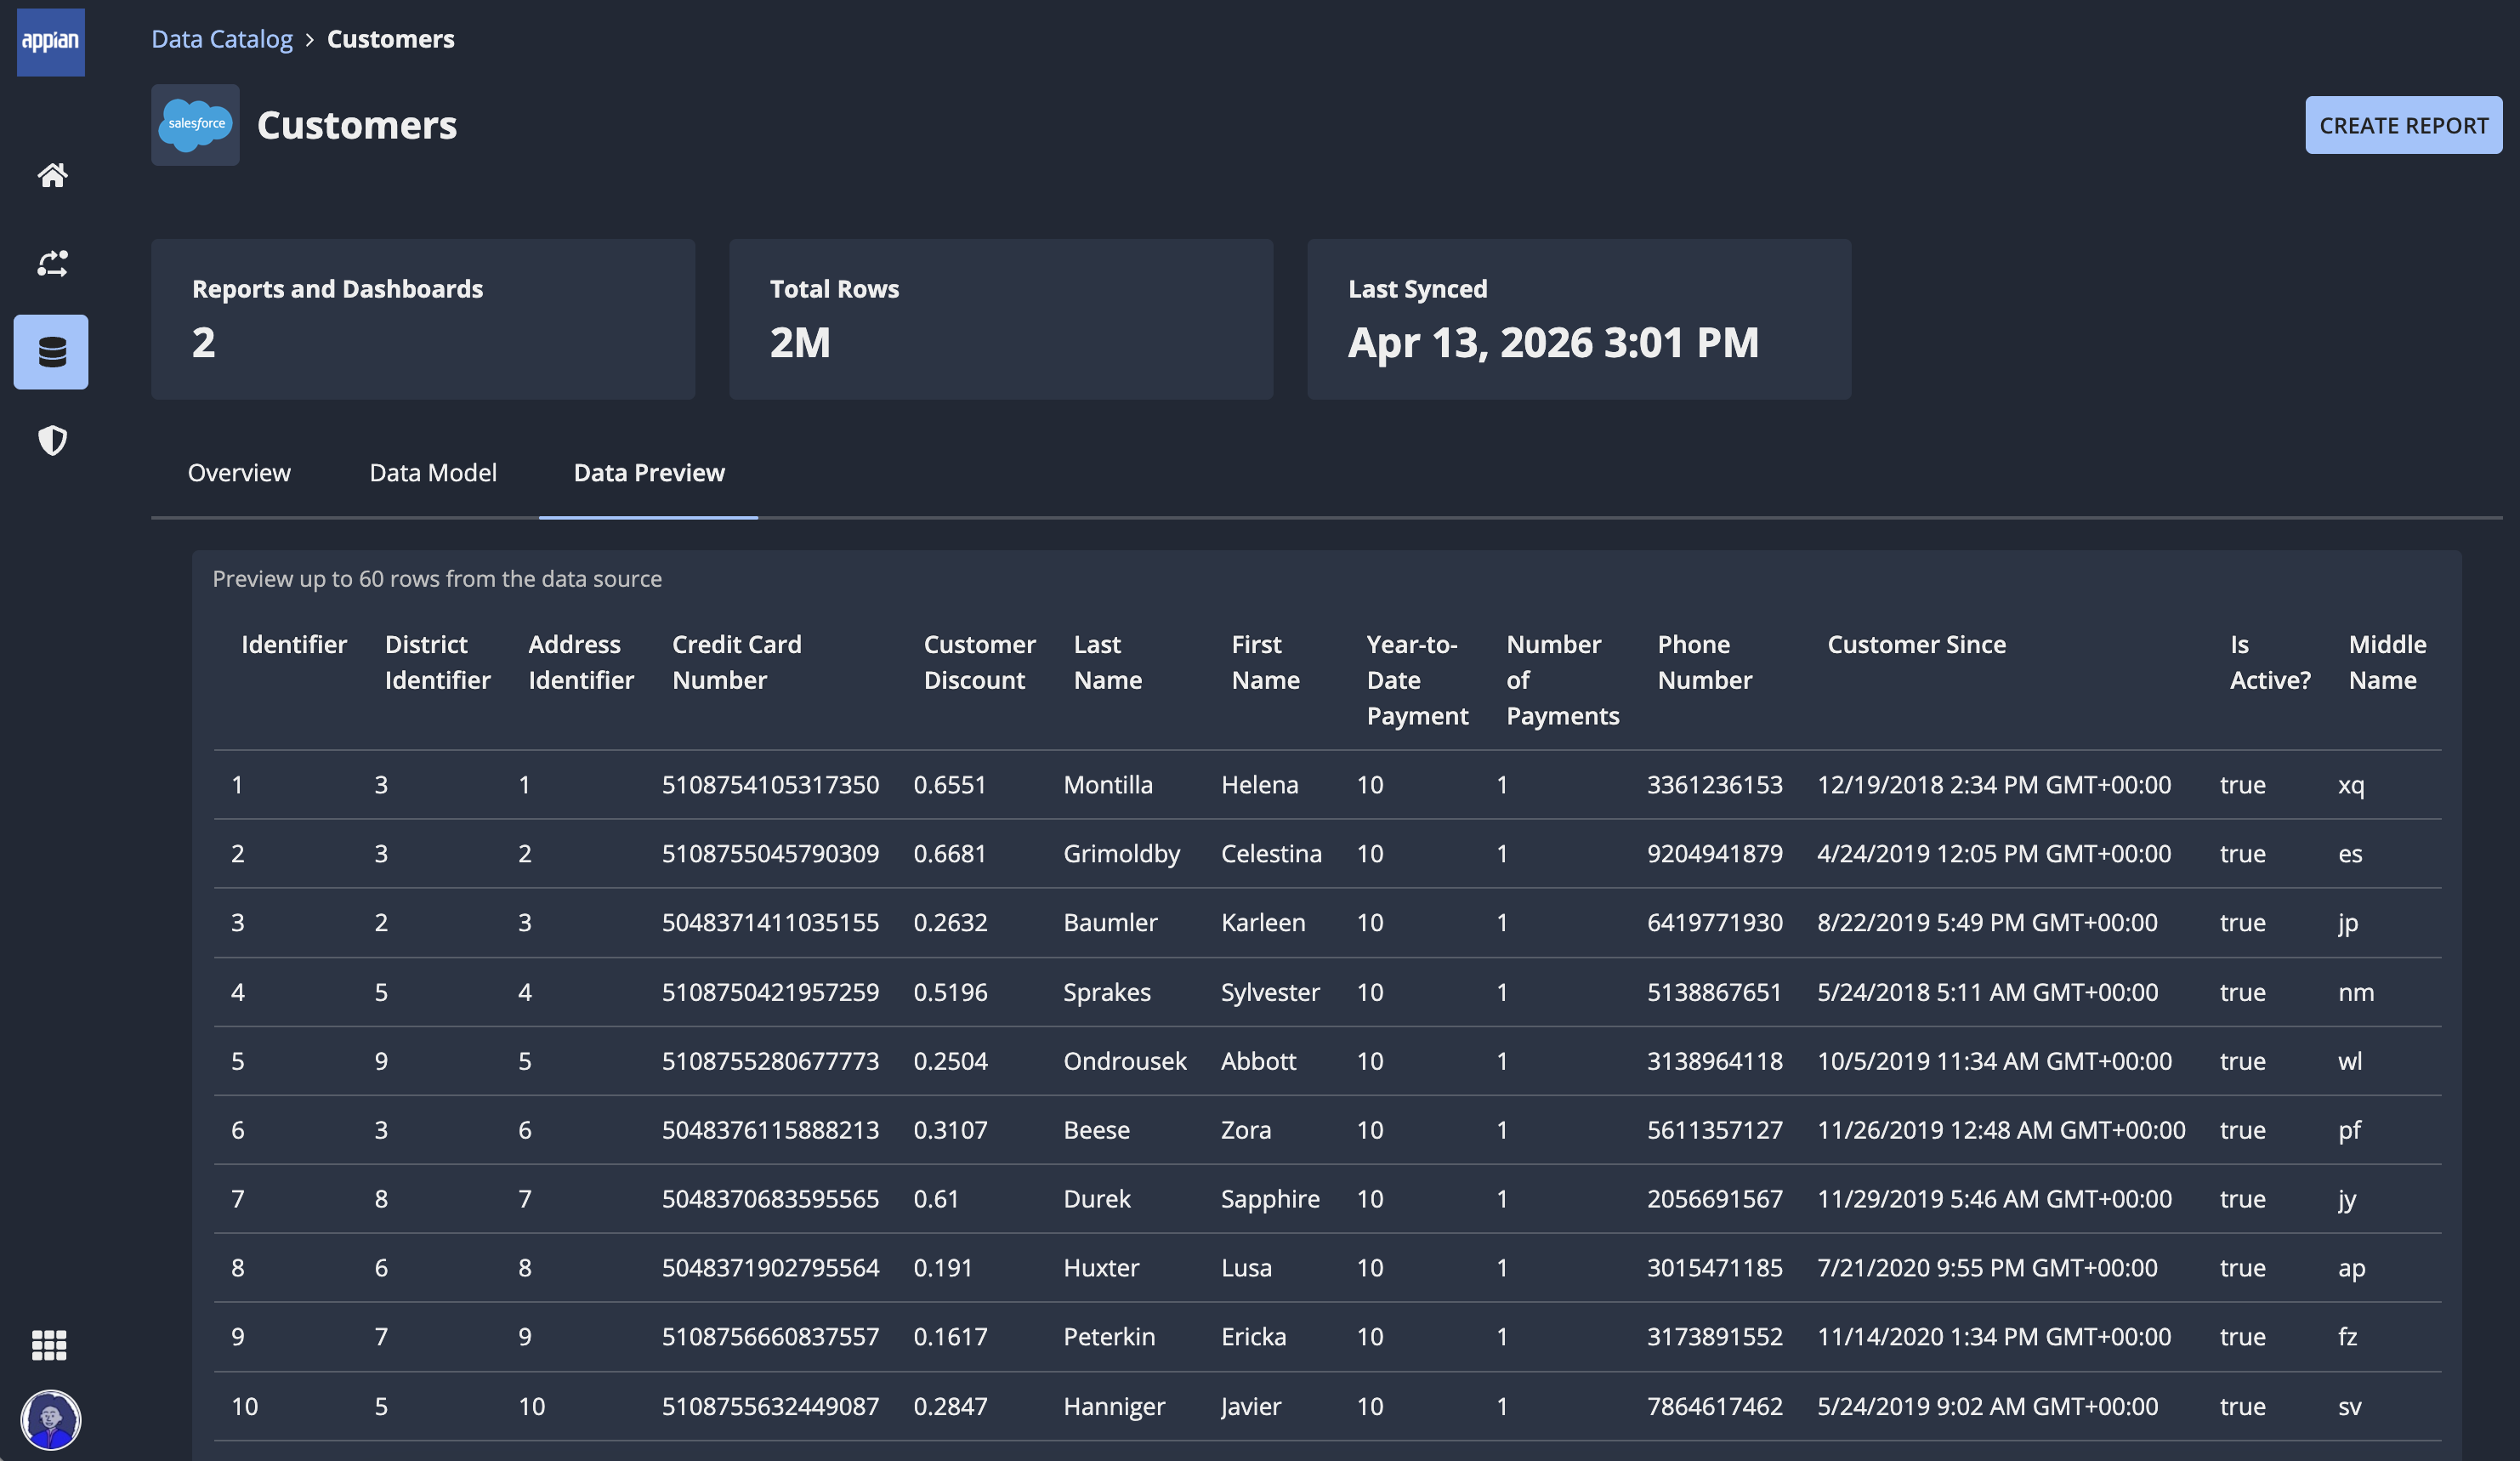This screenshot has height=1461, width=2520.
Task: Select the Data Preview tab
Action: (x=649, y=473)
